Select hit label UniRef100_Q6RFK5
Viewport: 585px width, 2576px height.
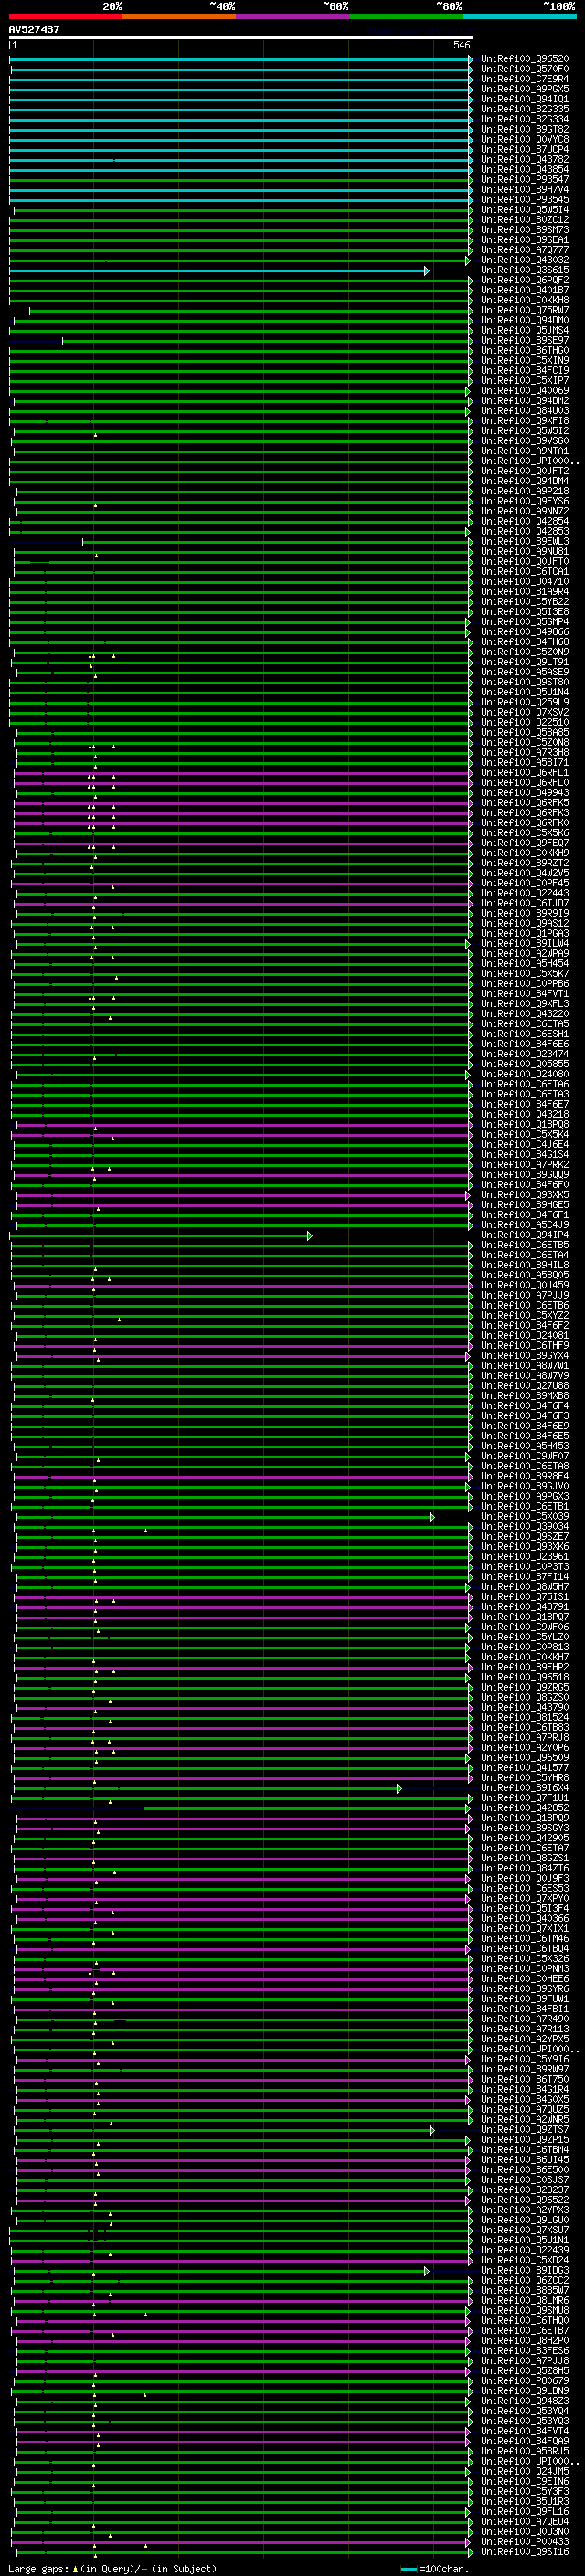(524, 803)
